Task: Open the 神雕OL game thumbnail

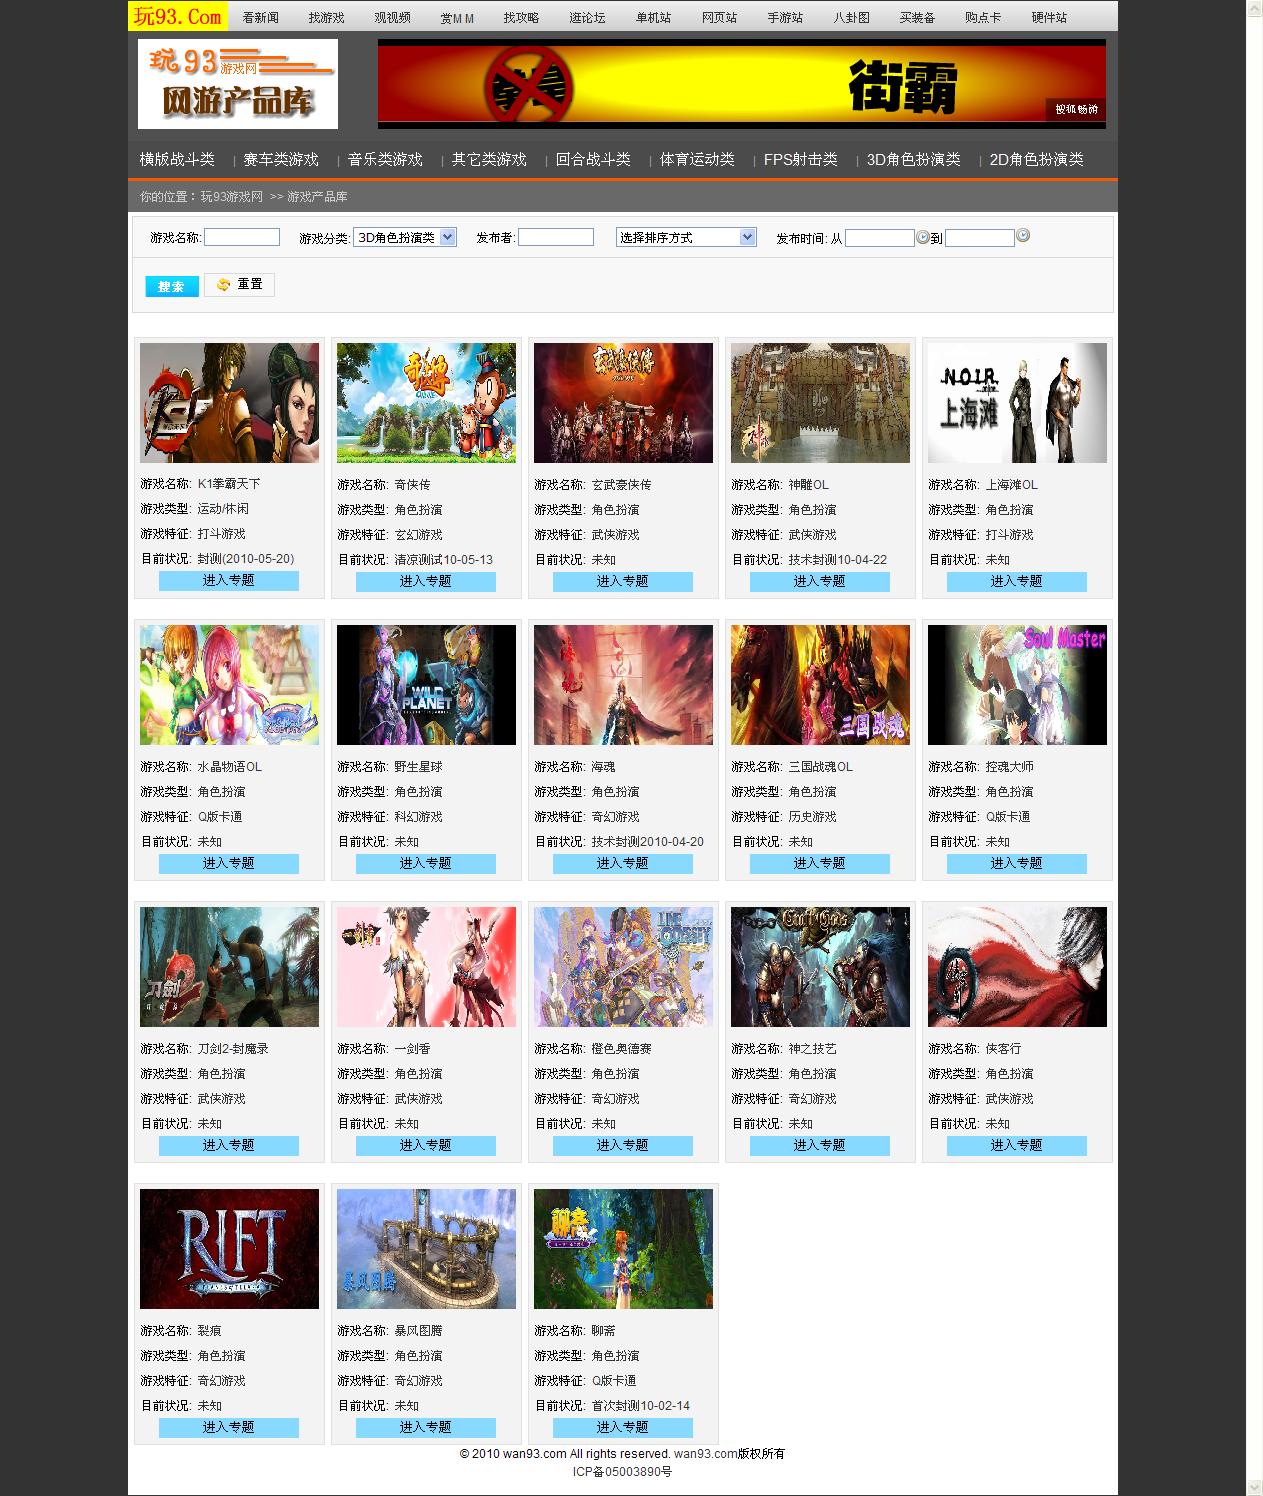Action: (x=821, y=403)
